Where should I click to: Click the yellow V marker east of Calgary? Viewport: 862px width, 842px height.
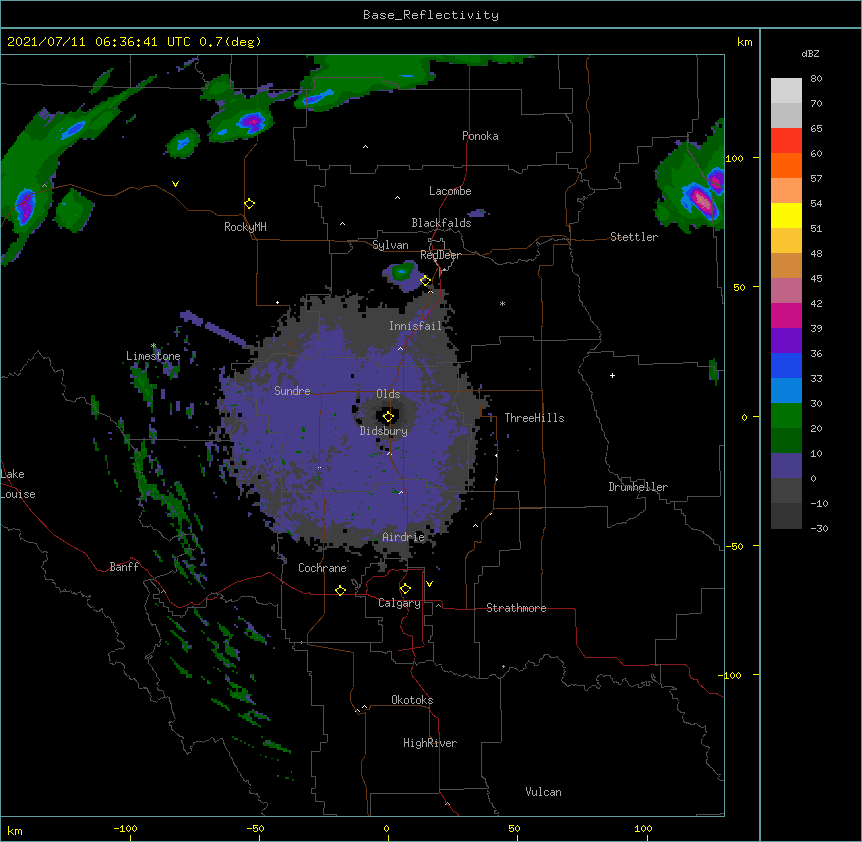429,584
